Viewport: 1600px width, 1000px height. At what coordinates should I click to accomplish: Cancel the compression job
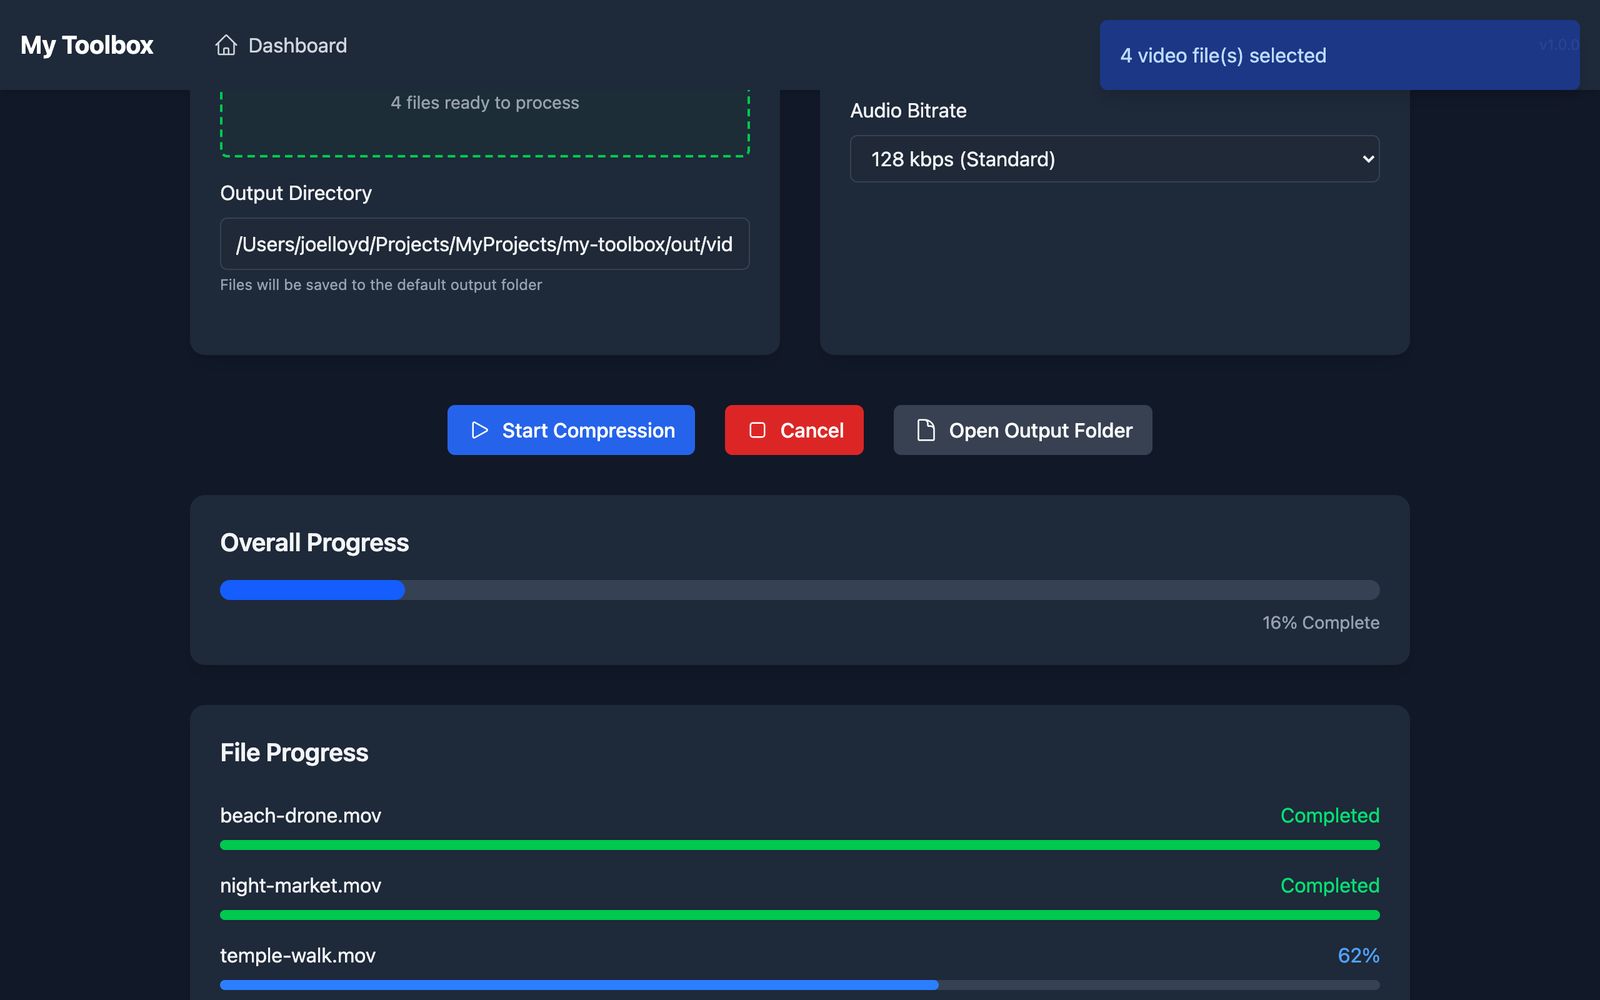point(794,430)
